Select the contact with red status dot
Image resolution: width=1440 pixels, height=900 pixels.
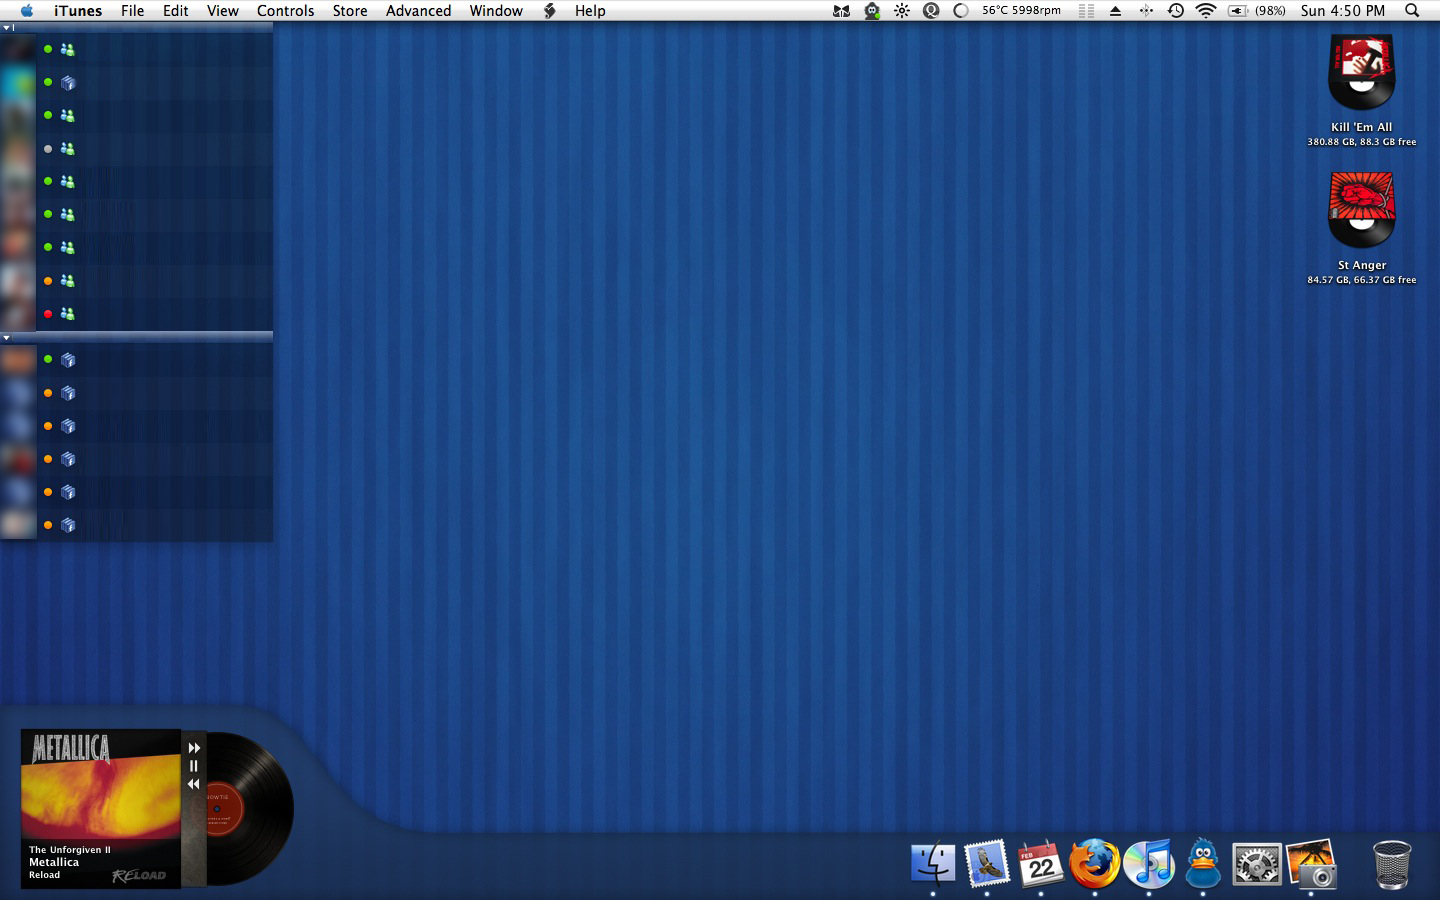click(x=136, y=313)
